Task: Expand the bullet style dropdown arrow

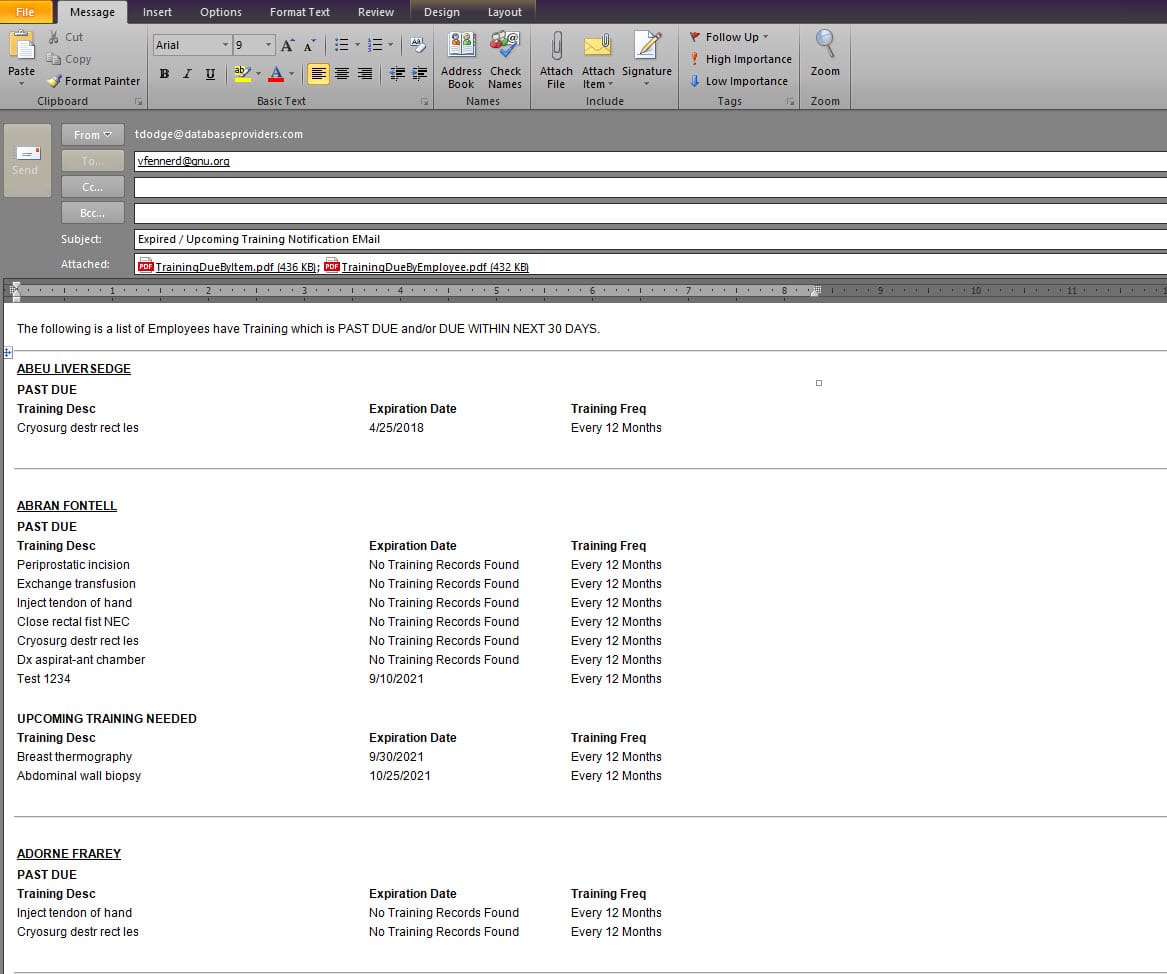Action: (x=357, y=45)
